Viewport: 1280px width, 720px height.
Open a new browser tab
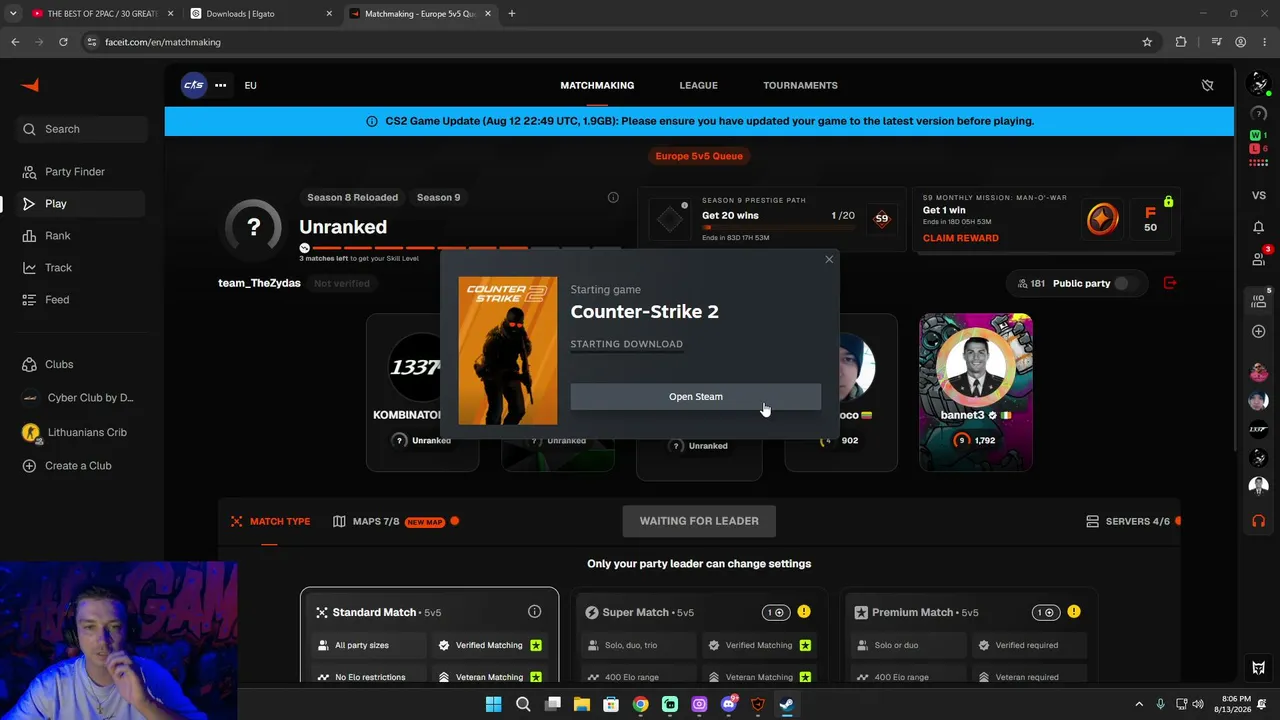pyautogui.click(x=511, y=14)
